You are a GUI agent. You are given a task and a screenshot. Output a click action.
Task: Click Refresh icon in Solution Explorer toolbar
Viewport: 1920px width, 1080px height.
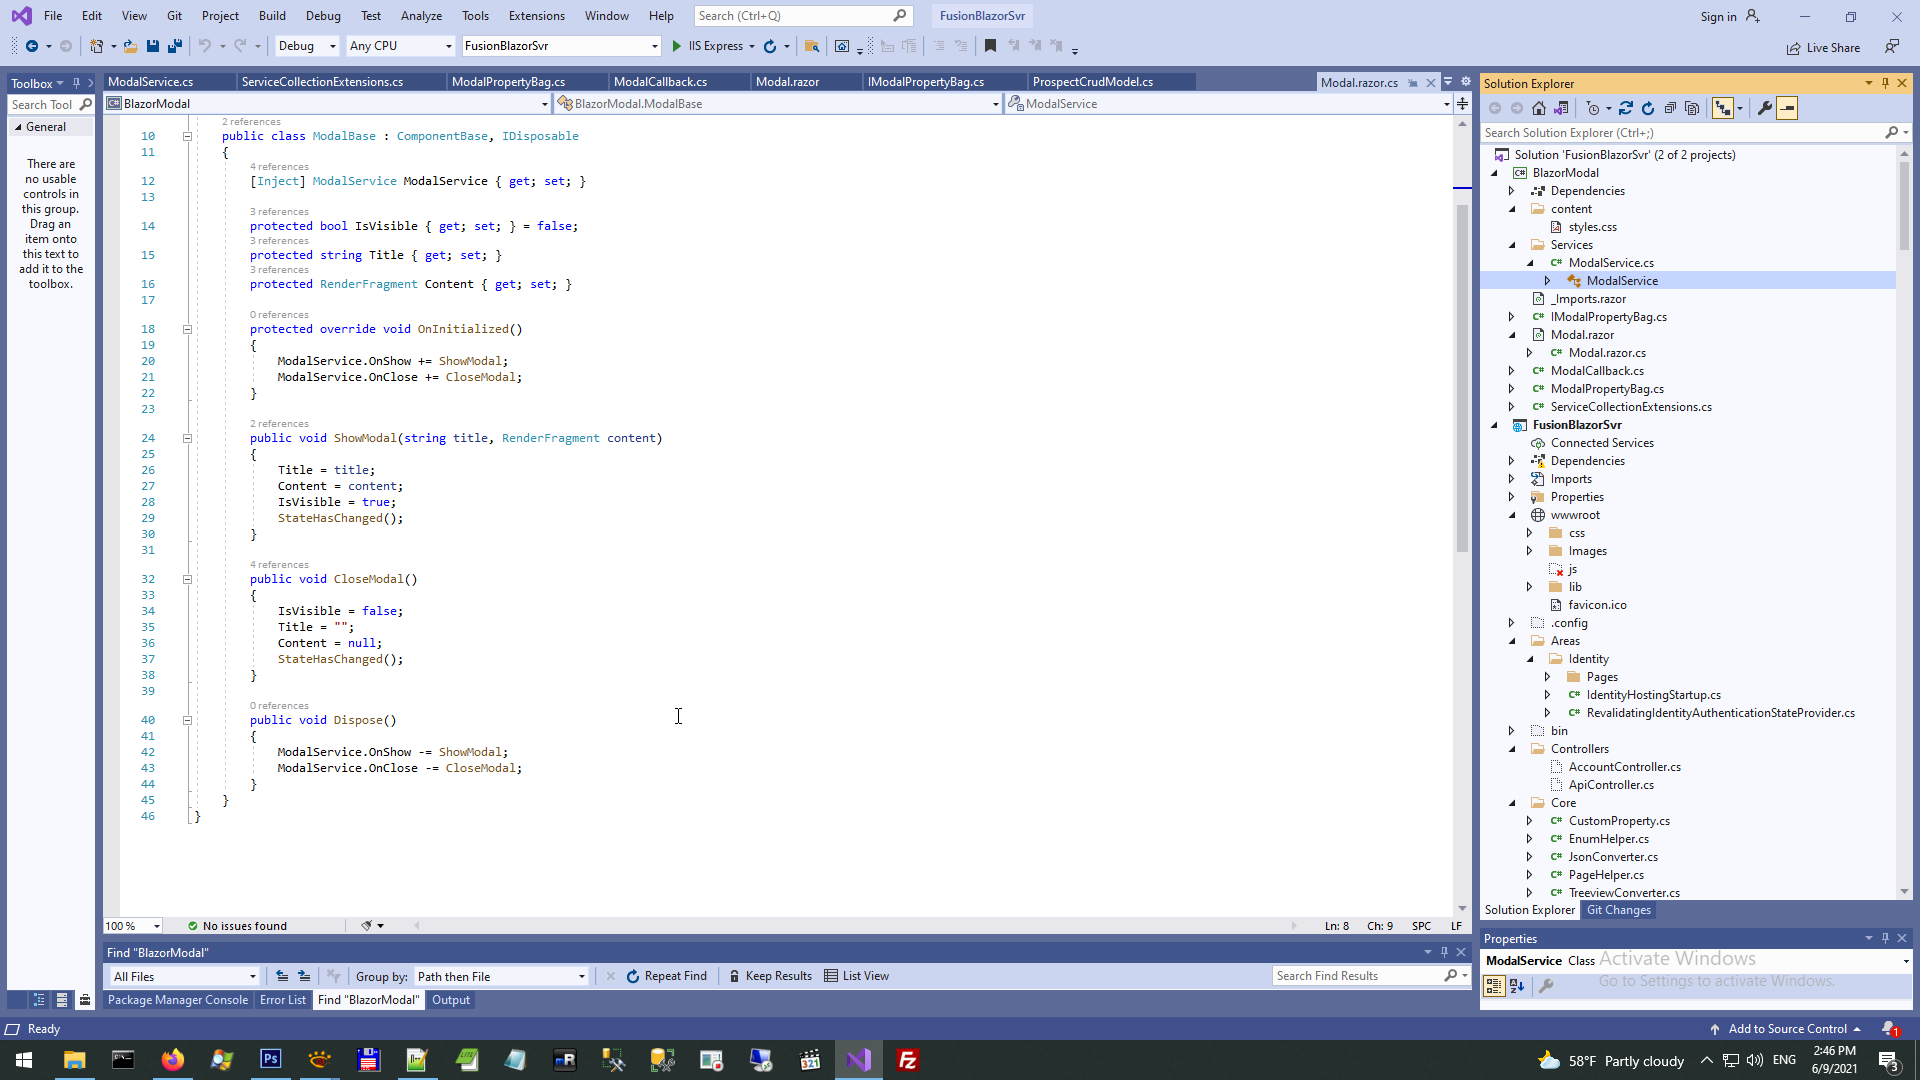pos(1648,108)
